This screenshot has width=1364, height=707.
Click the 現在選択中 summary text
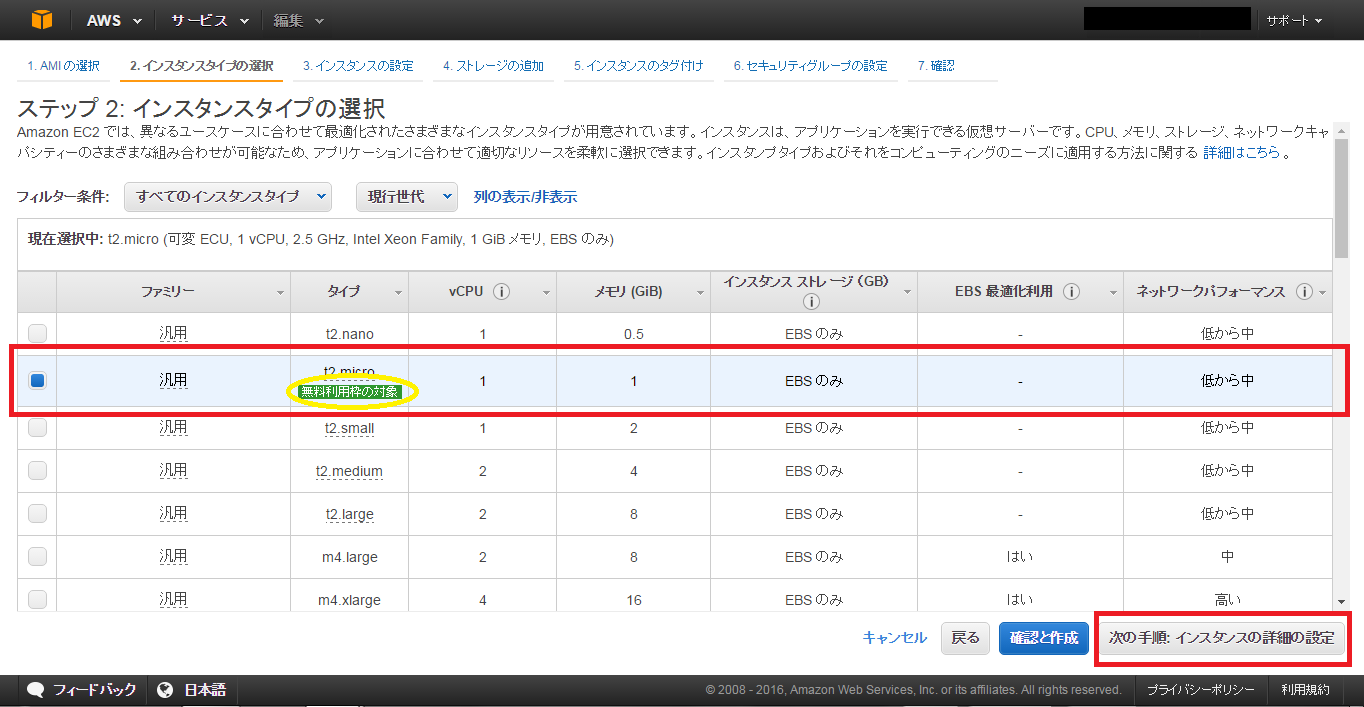(x=321, y=240)
